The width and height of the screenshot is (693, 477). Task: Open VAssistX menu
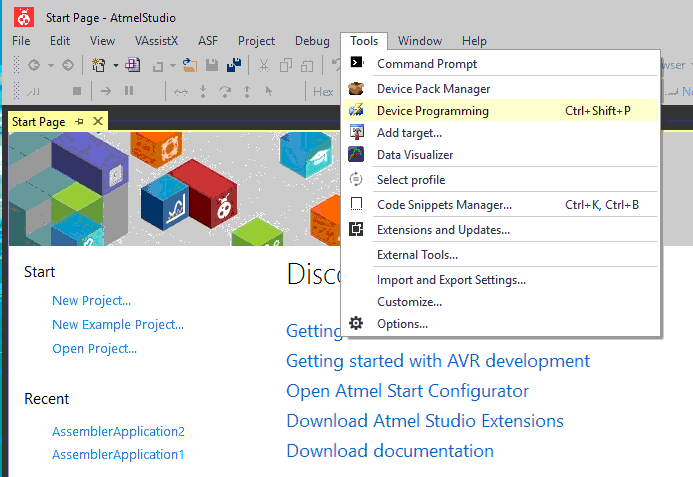pyautogui.click(x=156, y=41)
